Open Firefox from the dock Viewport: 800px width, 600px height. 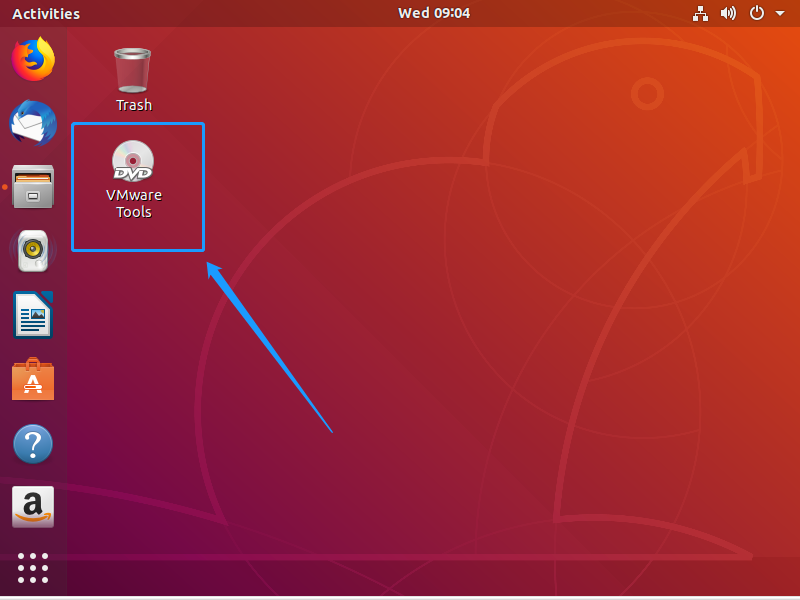pyautogui.click(x=33, y=59)
